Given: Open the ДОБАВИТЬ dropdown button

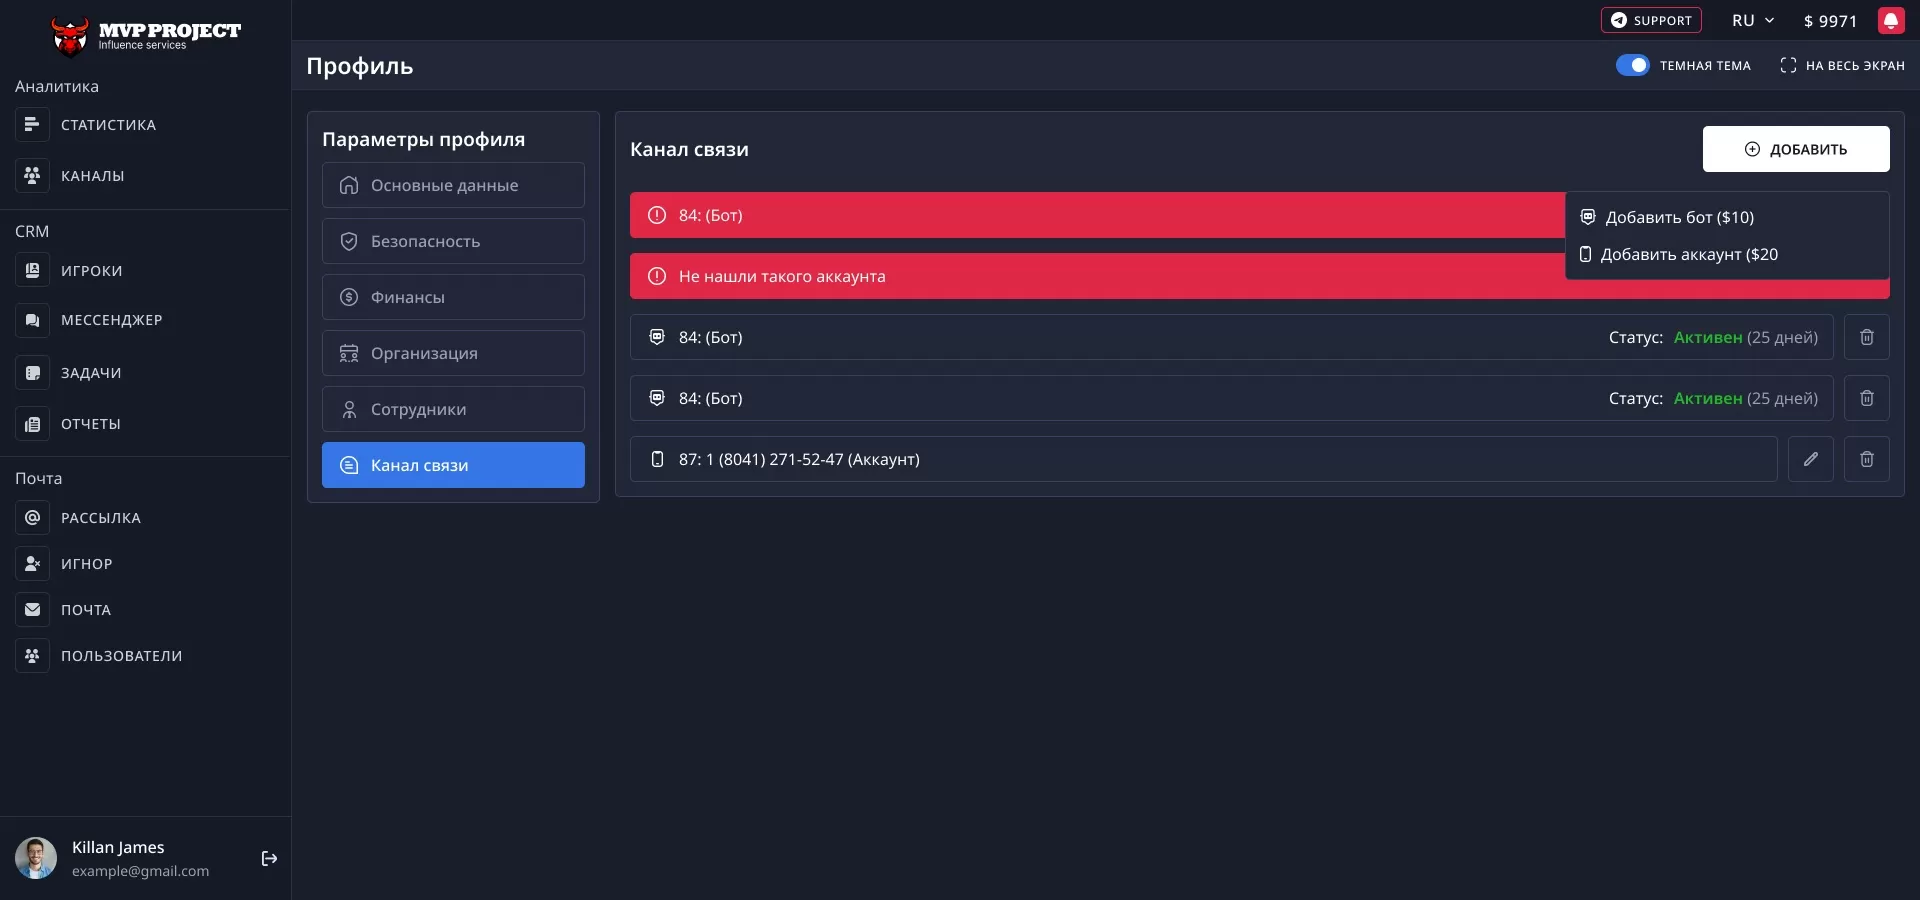Looking at the screenshot, I should (1795, 149).
